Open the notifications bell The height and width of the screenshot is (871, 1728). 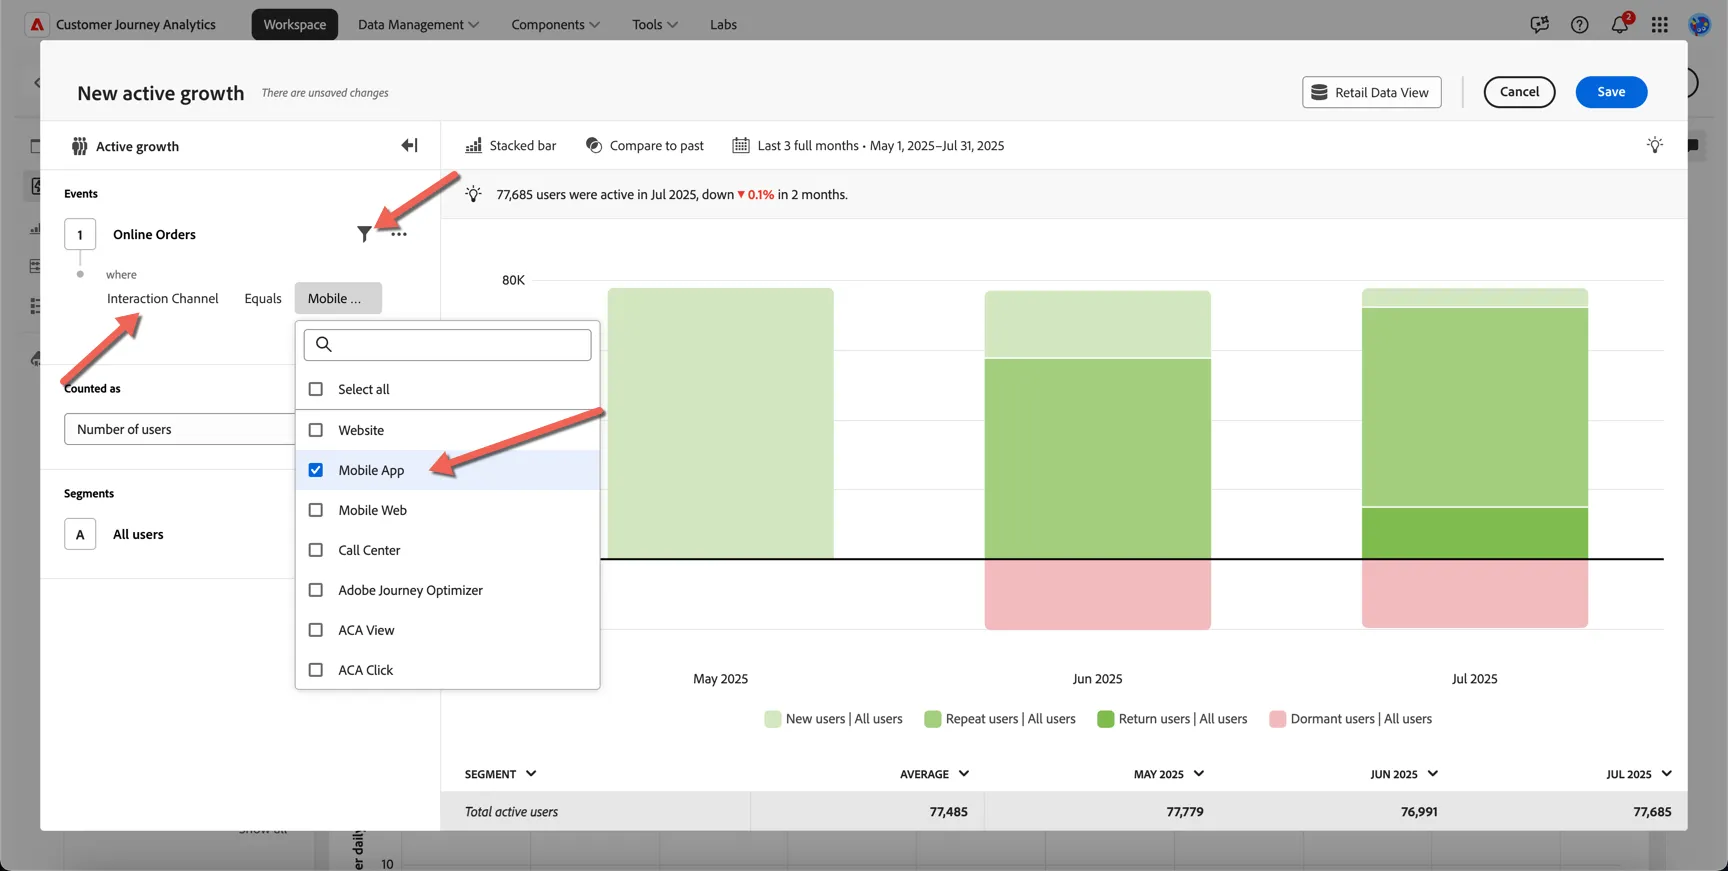tap(1620, 24)
